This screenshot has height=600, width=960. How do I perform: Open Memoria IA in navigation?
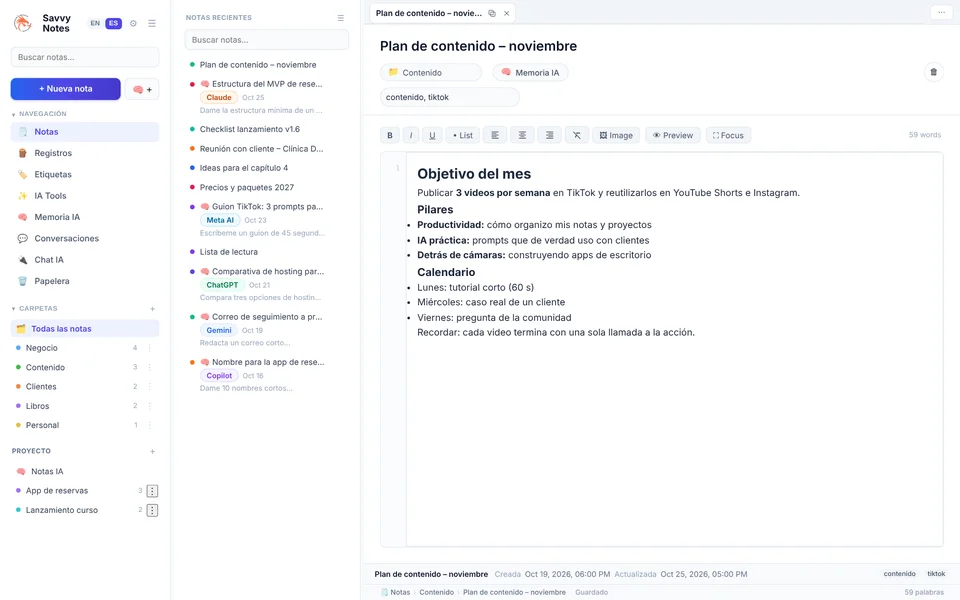coord(84,217)
